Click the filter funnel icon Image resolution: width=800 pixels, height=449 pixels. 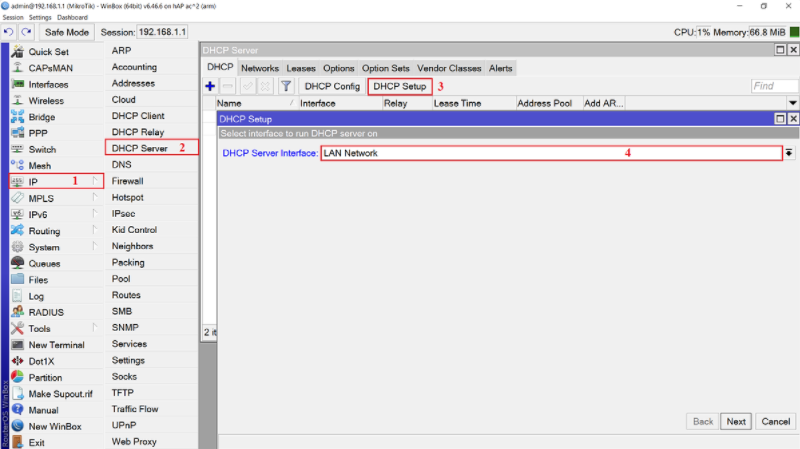(x=286, y=87)
